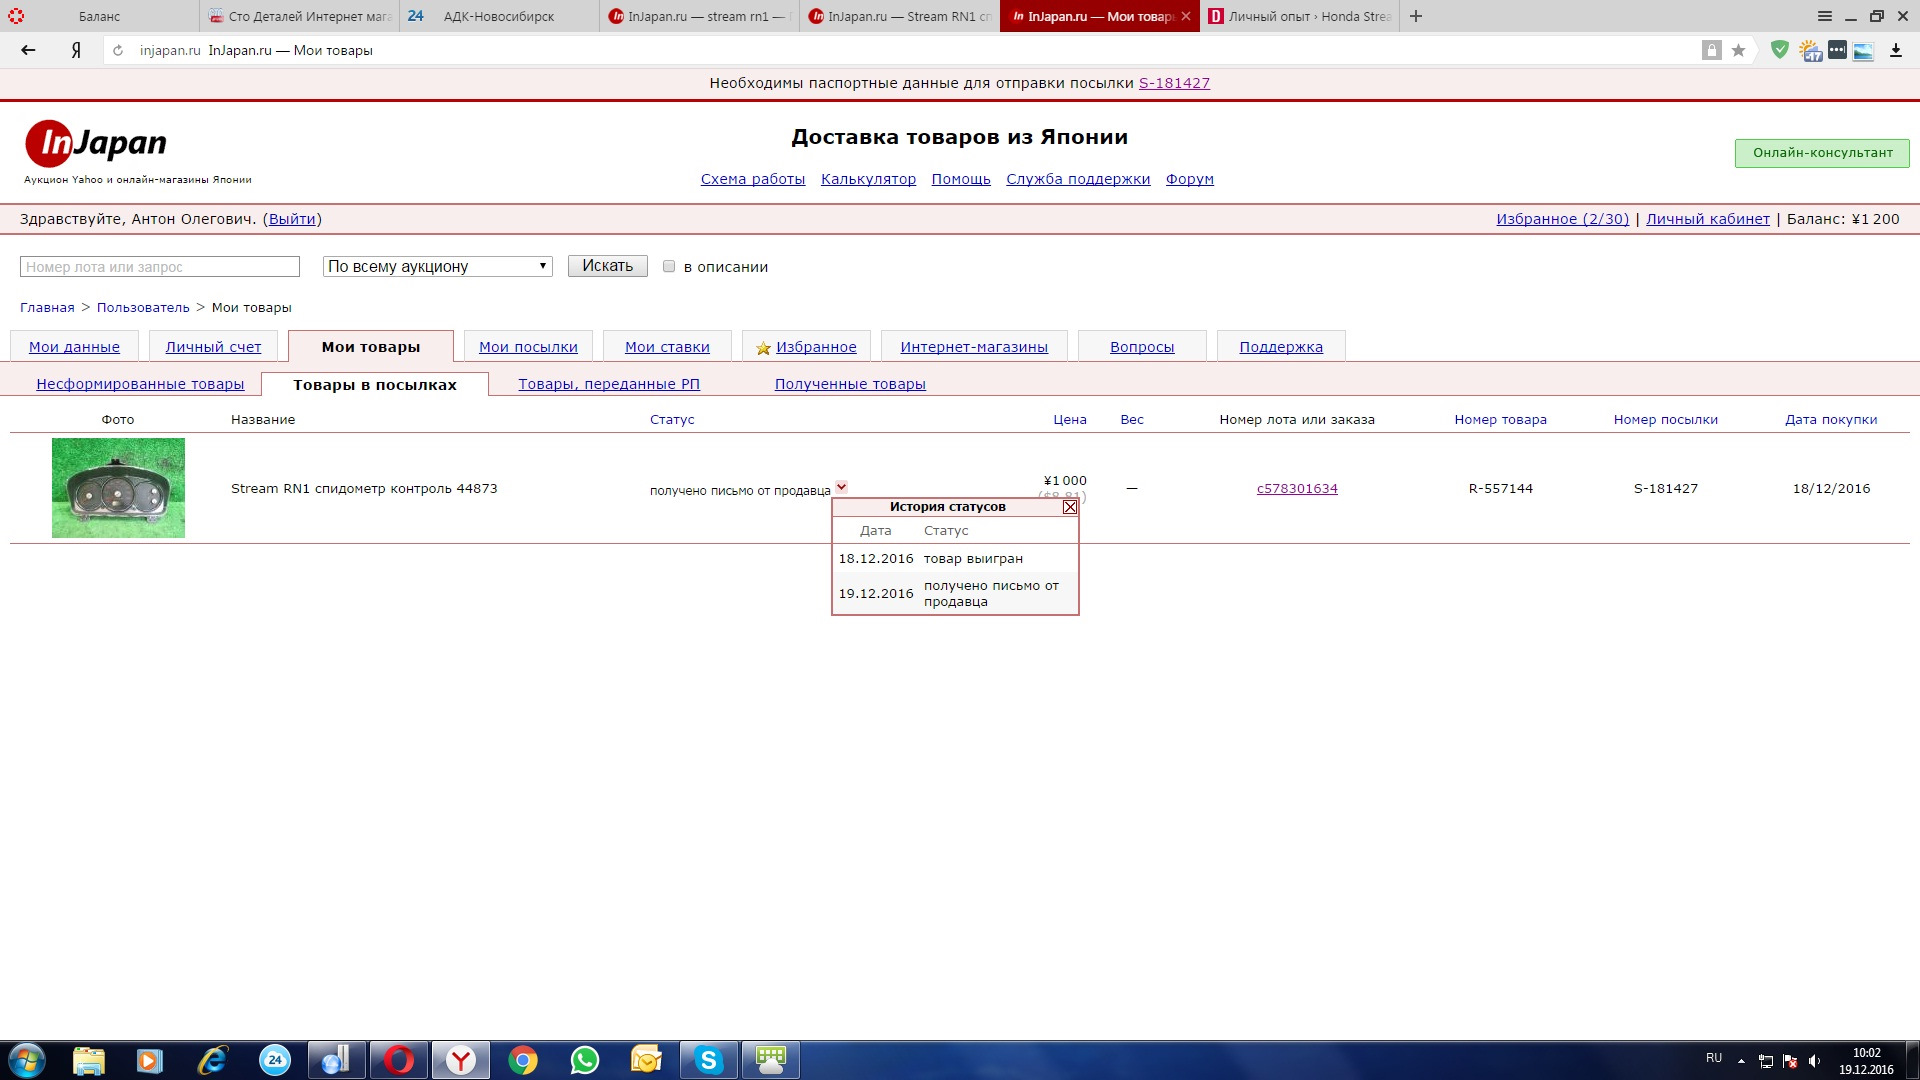Select 'Товары, переданные РП' subtab

click(609, 384)
